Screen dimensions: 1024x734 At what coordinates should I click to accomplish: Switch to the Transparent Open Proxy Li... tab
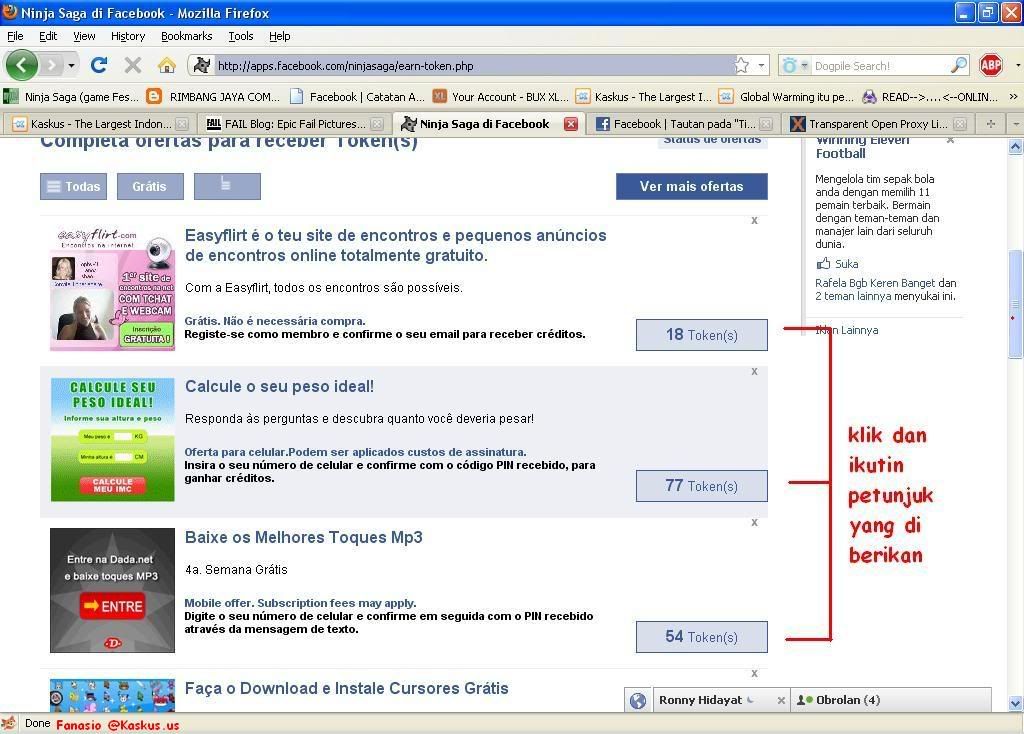(878, 124)
